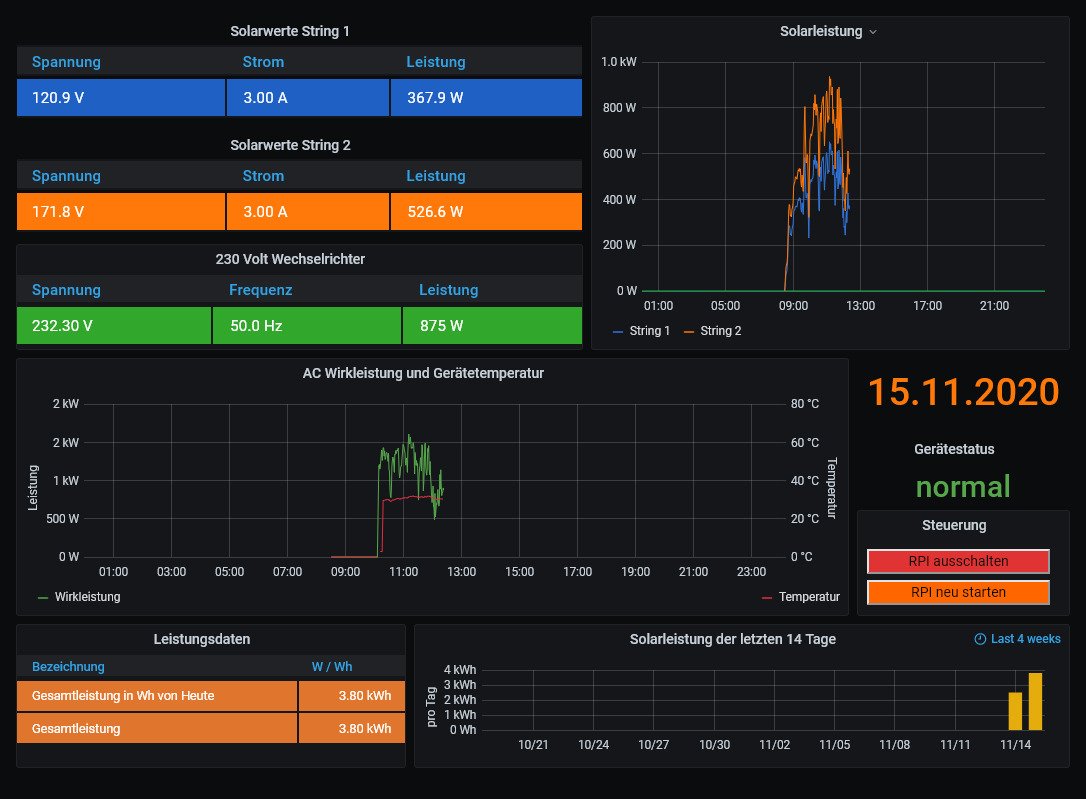This screenshot has width=1086, height=799.
Task: Click the green normal Gerätestatus value
Action: 962,487
